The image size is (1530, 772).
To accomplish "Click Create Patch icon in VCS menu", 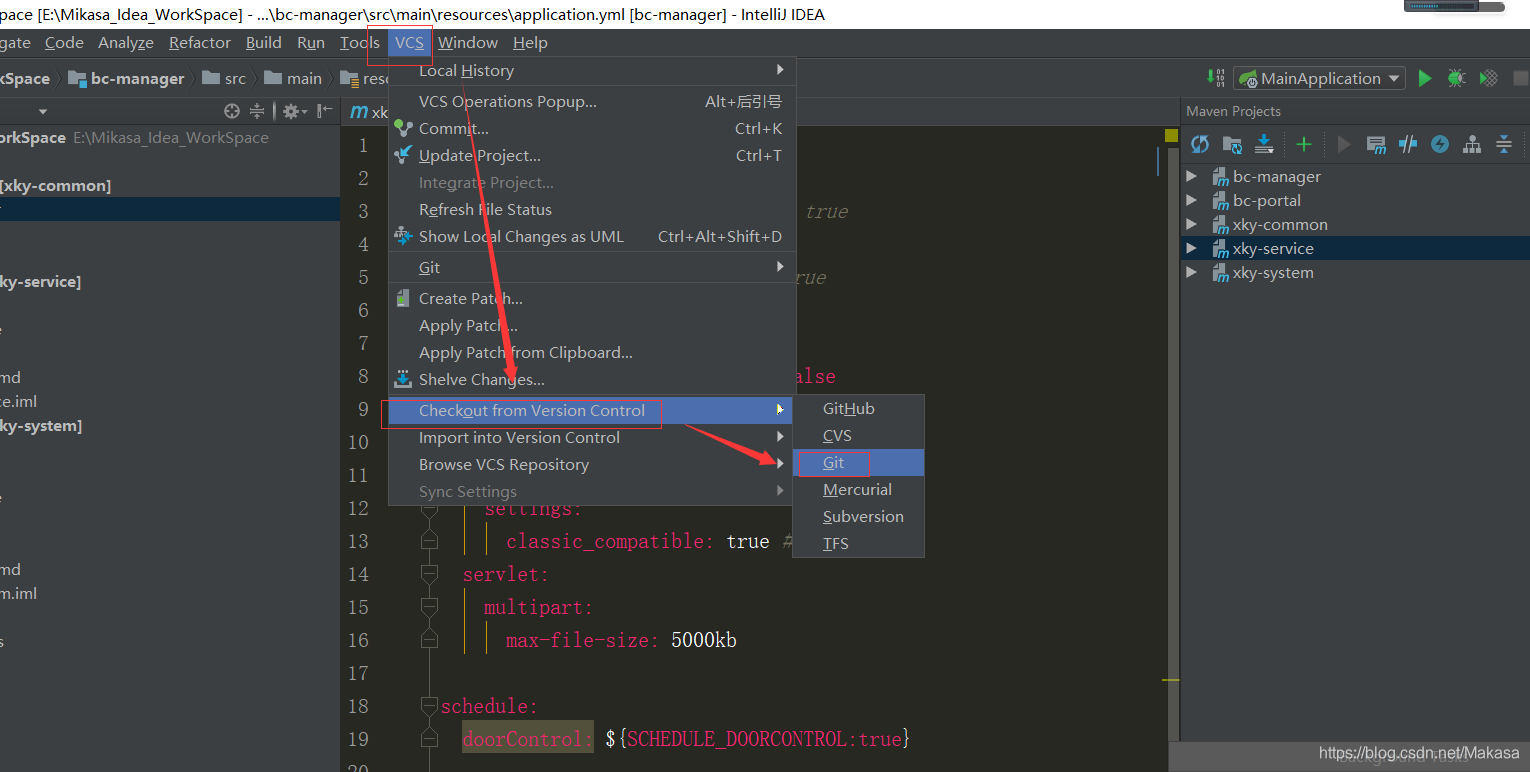I will (x=403, y=298).
